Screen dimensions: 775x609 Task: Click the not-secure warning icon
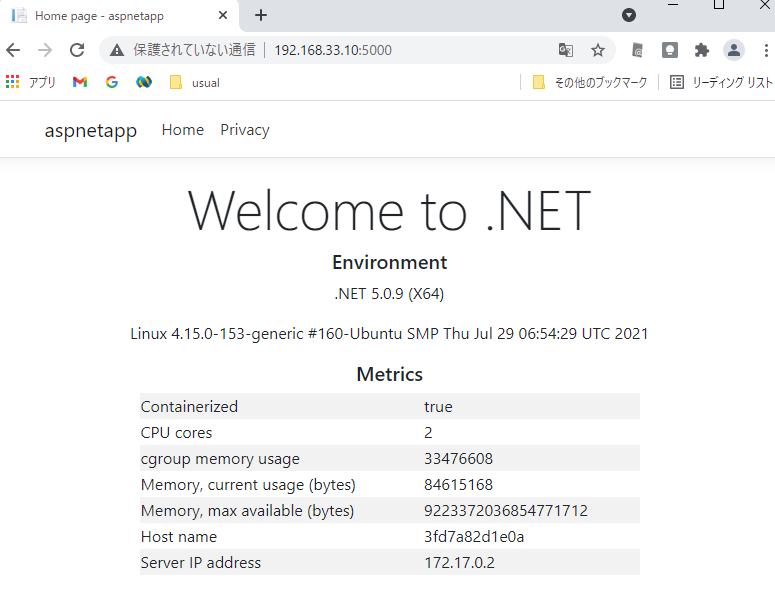117,50
